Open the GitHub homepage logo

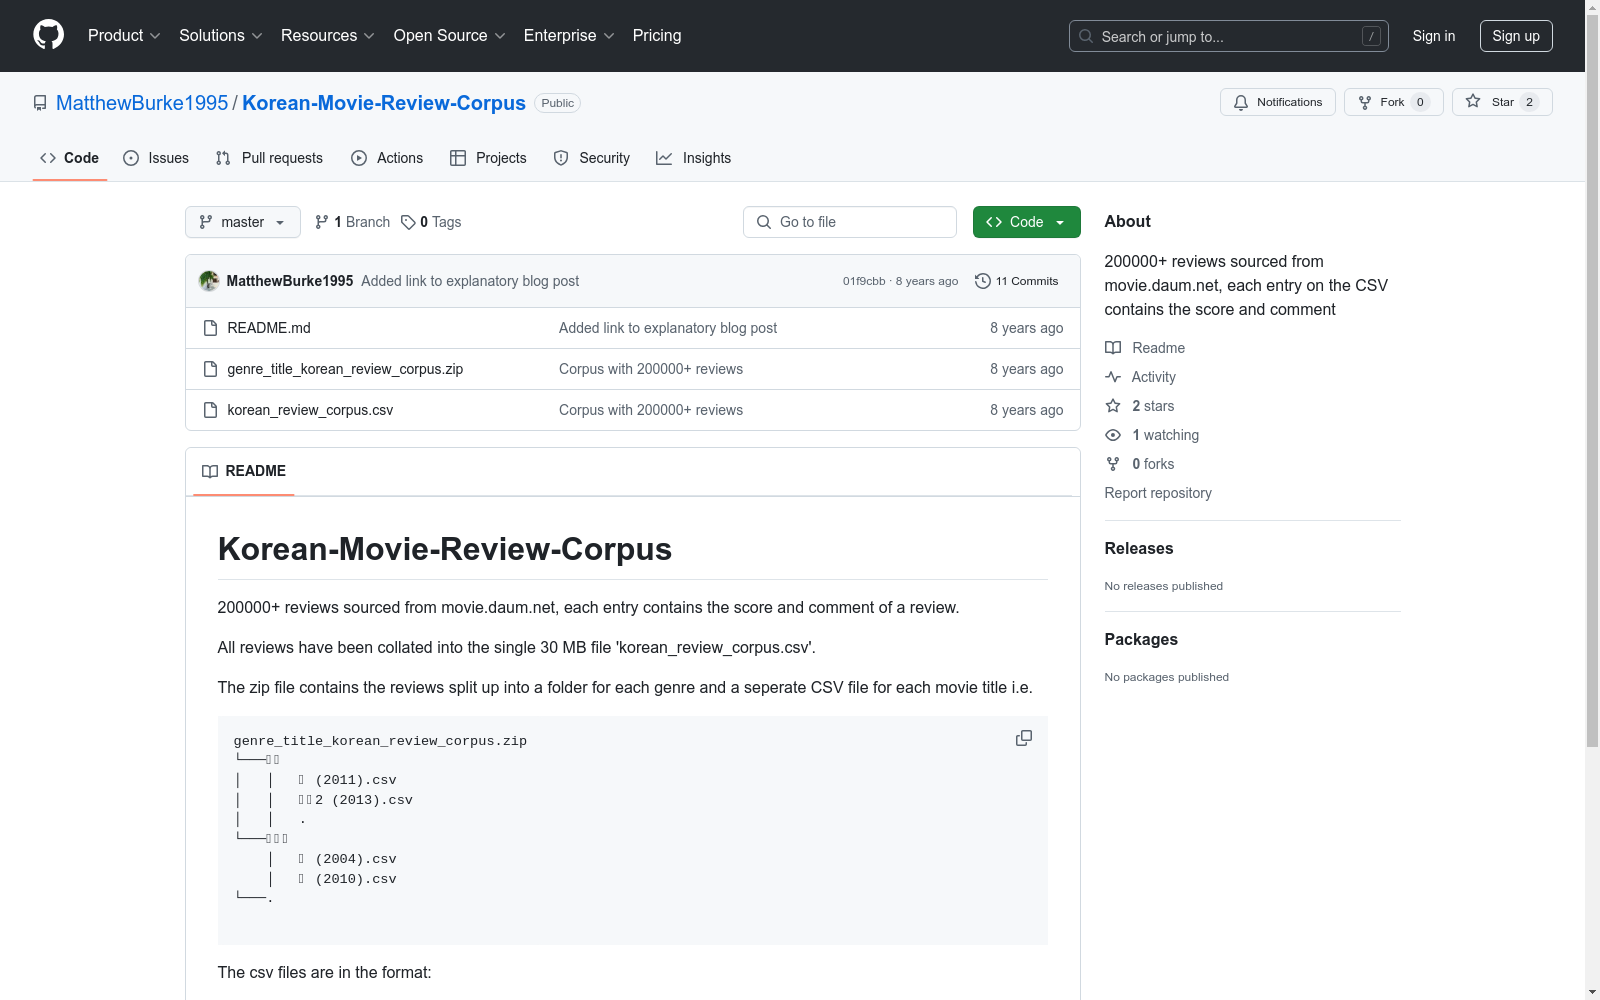point(48,35)
